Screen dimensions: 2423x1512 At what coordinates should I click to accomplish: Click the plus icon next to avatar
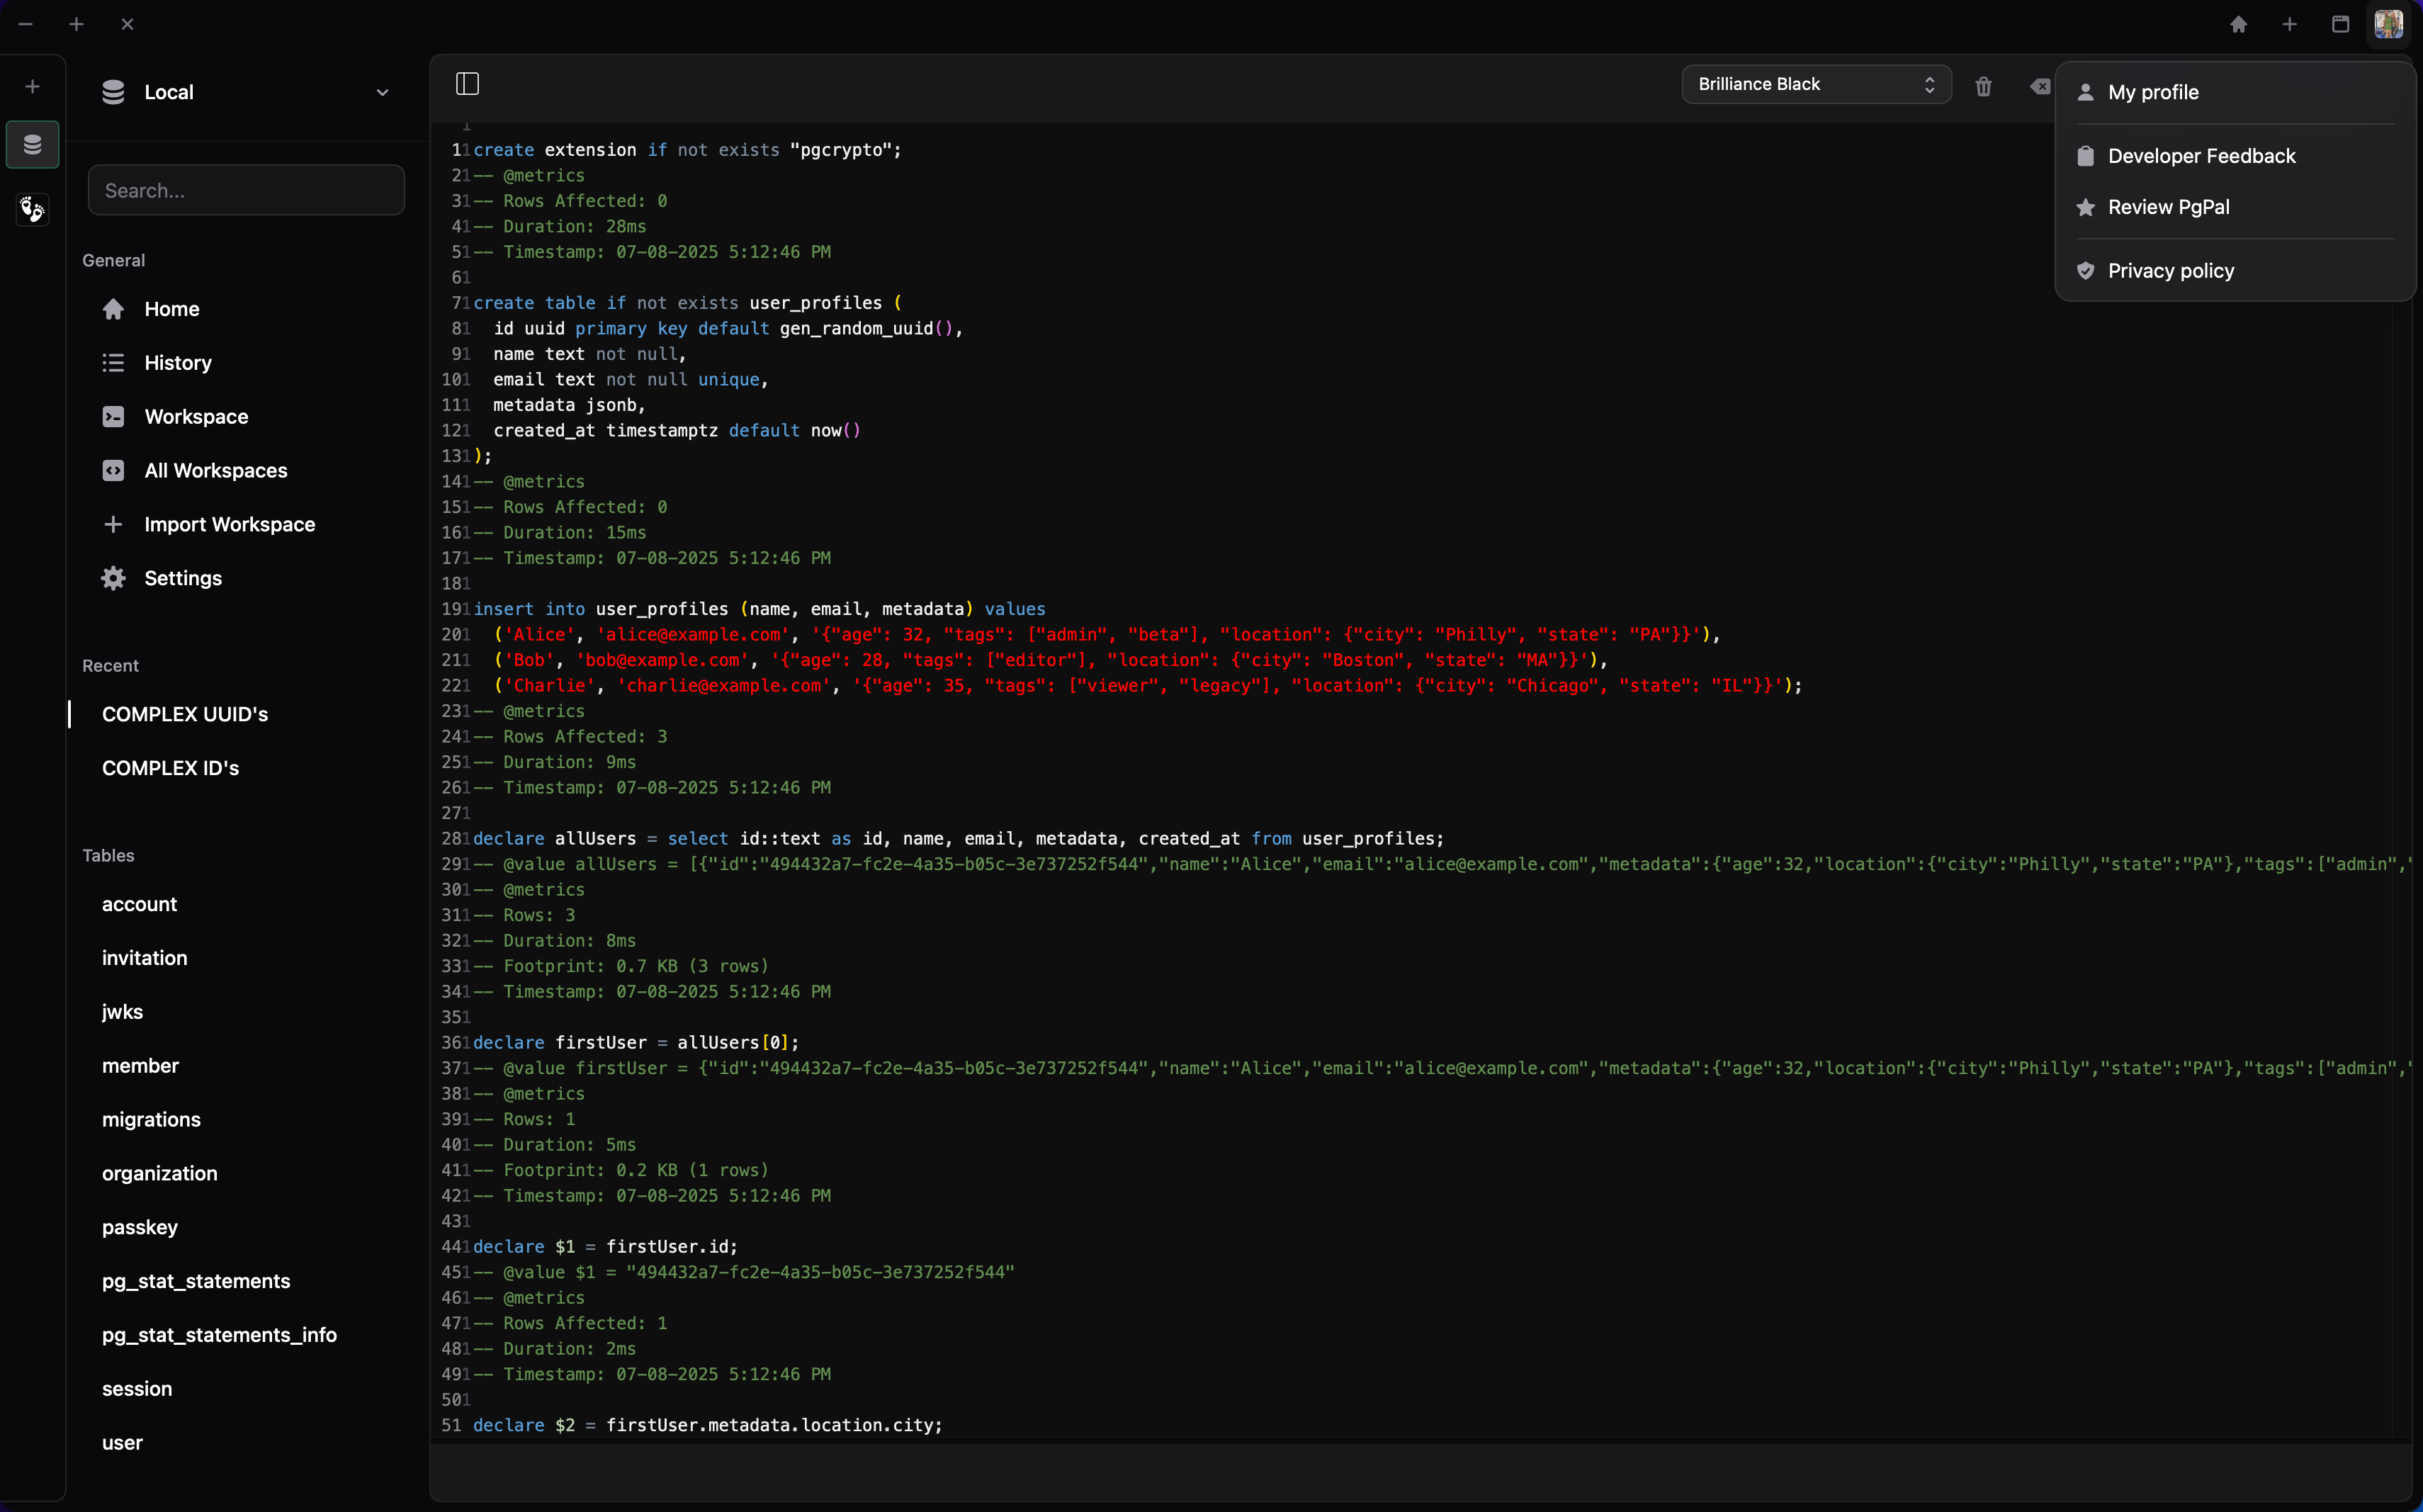pyautogui.click(x=2290, y=24)
